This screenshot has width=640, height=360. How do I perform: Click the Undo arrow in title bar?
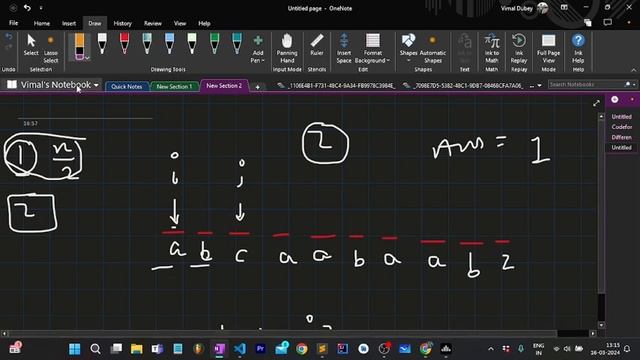pyautogui.click(x=27, y=8)
